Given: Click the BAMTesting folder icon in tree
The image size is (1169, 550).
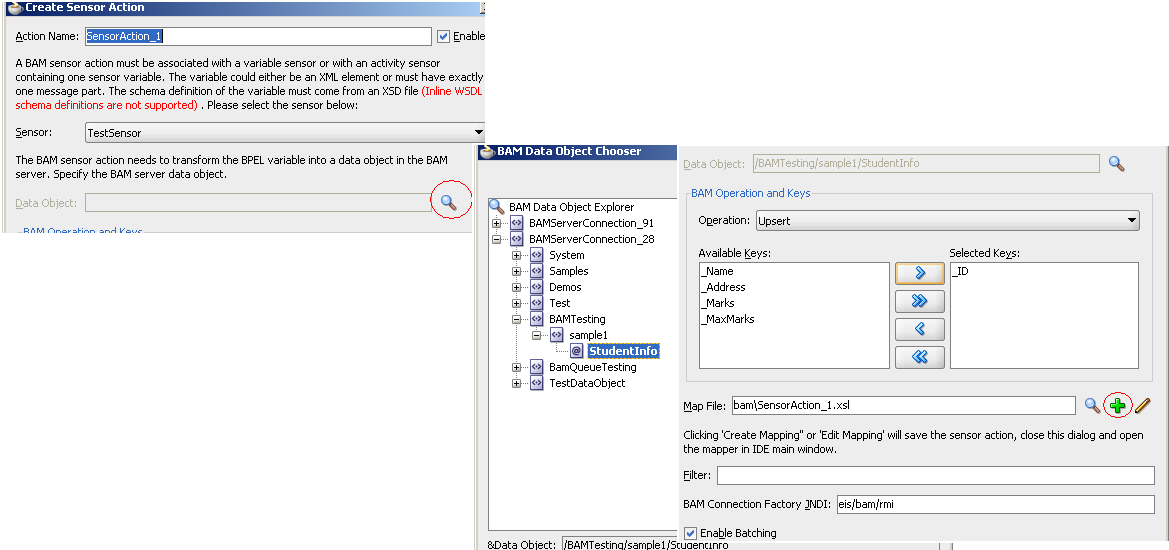Looking at the screenshot, I should click(537, 319).
